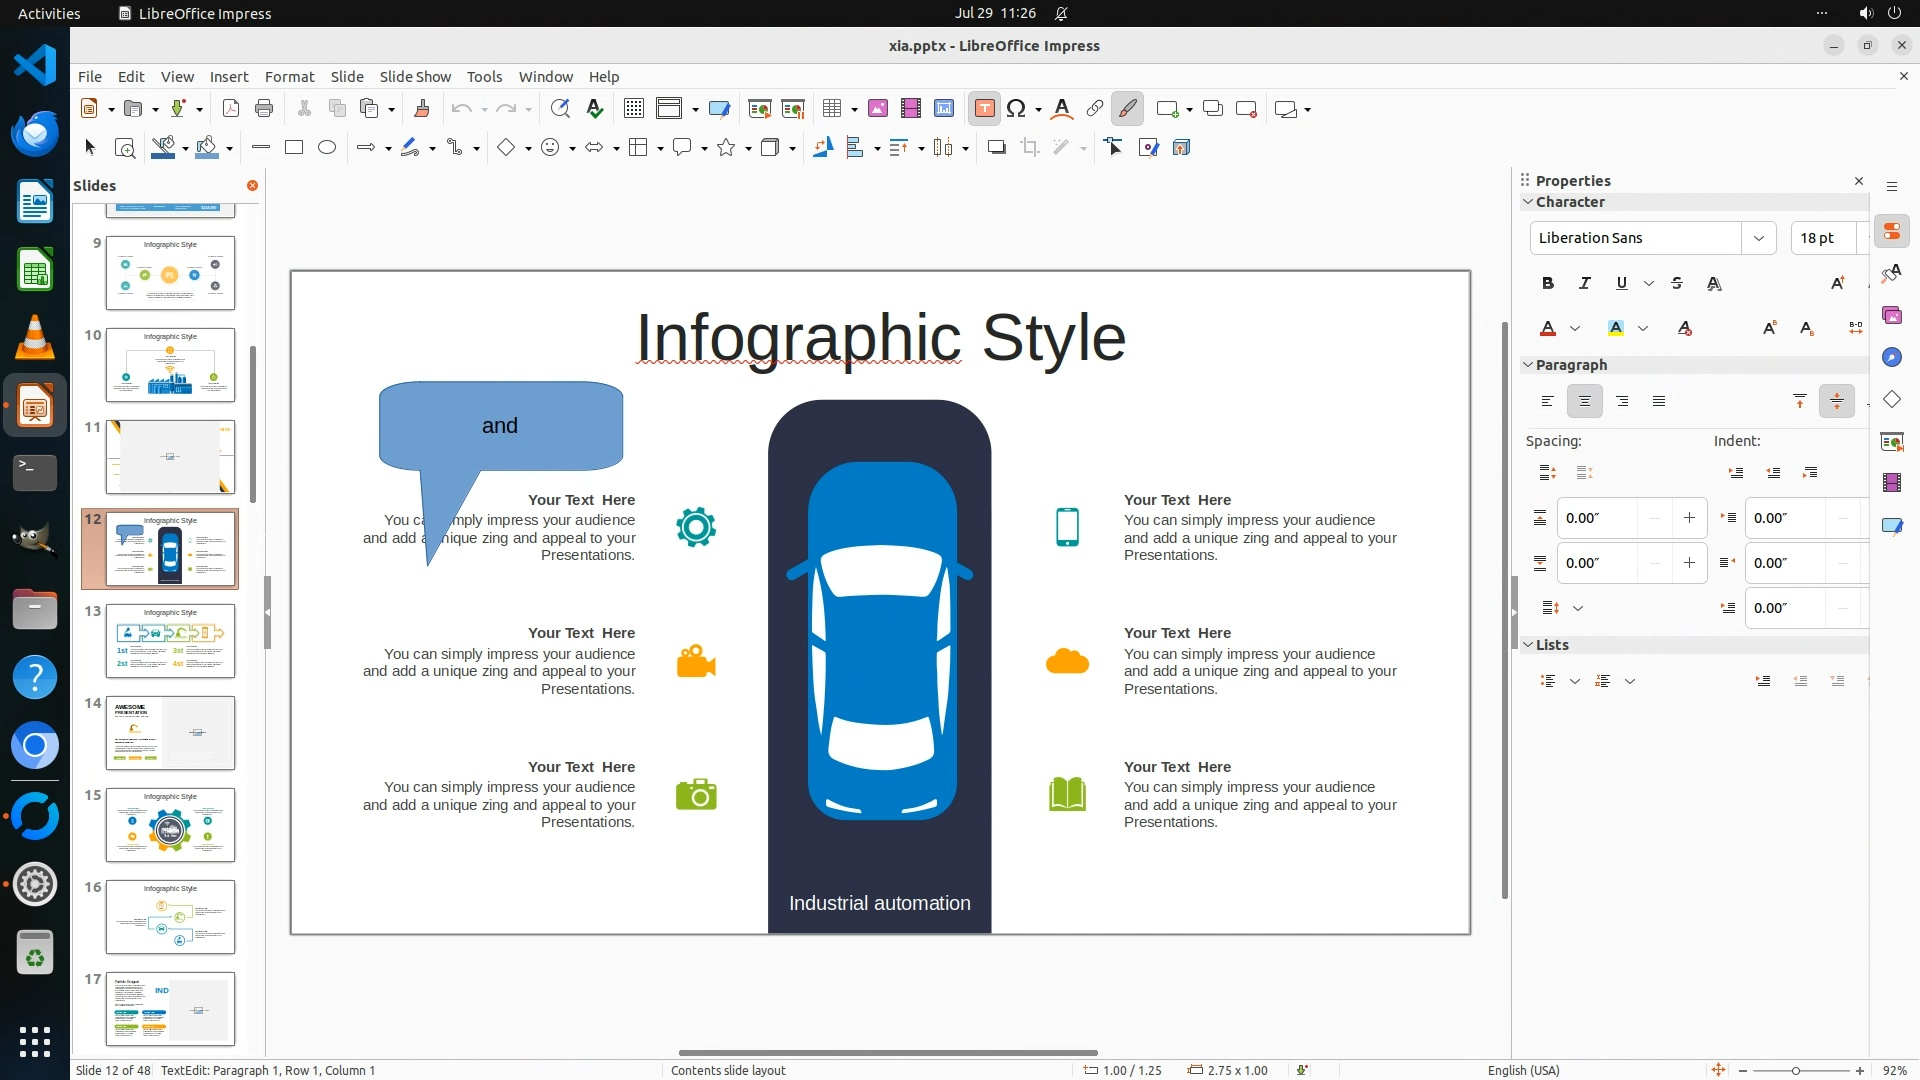Collapse the Lists section
This screenshot has height=1080, width=1920.
click(x=1528, y=645)
